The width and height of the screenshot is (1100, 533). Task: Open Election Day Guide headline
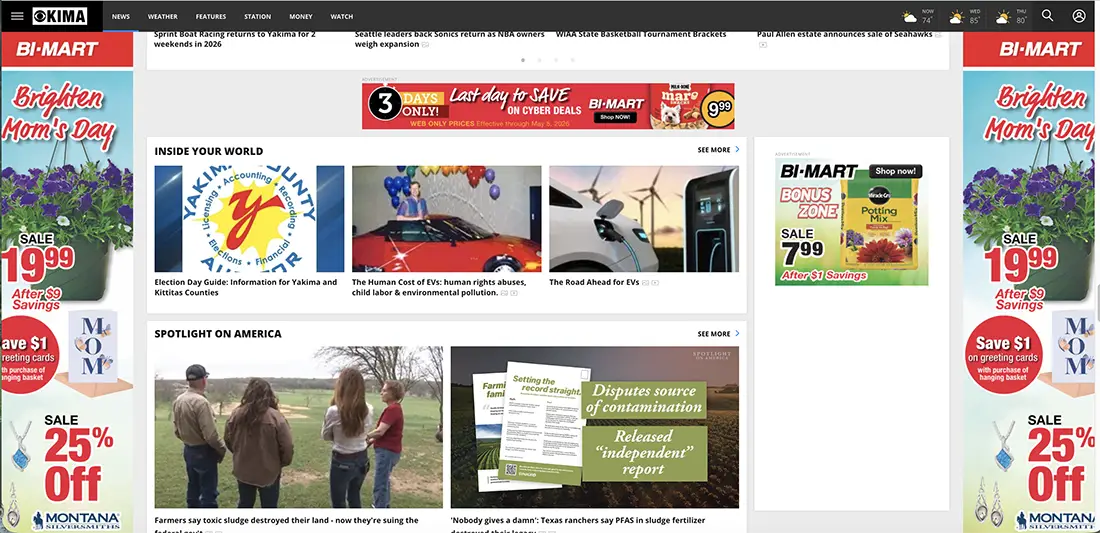pos(246,288)
